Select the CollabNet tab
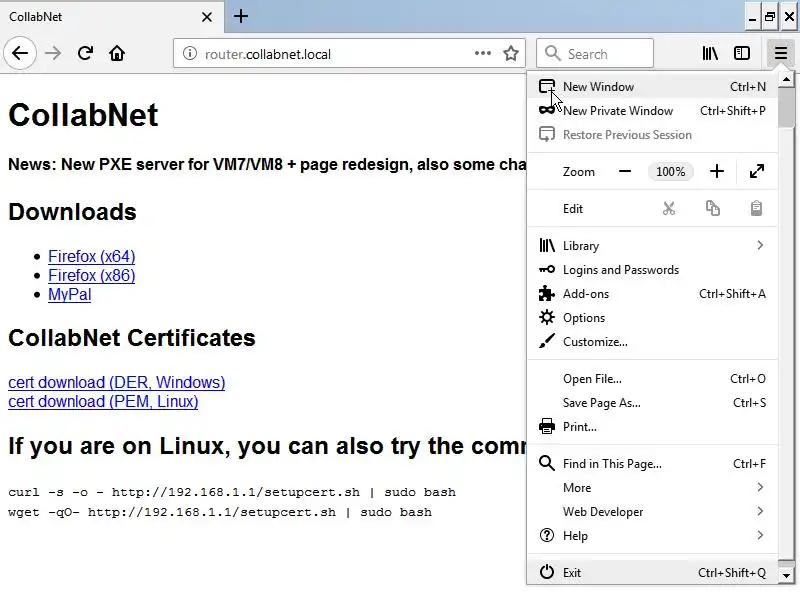This screenshot has height=600, width=800. point(111,17)
